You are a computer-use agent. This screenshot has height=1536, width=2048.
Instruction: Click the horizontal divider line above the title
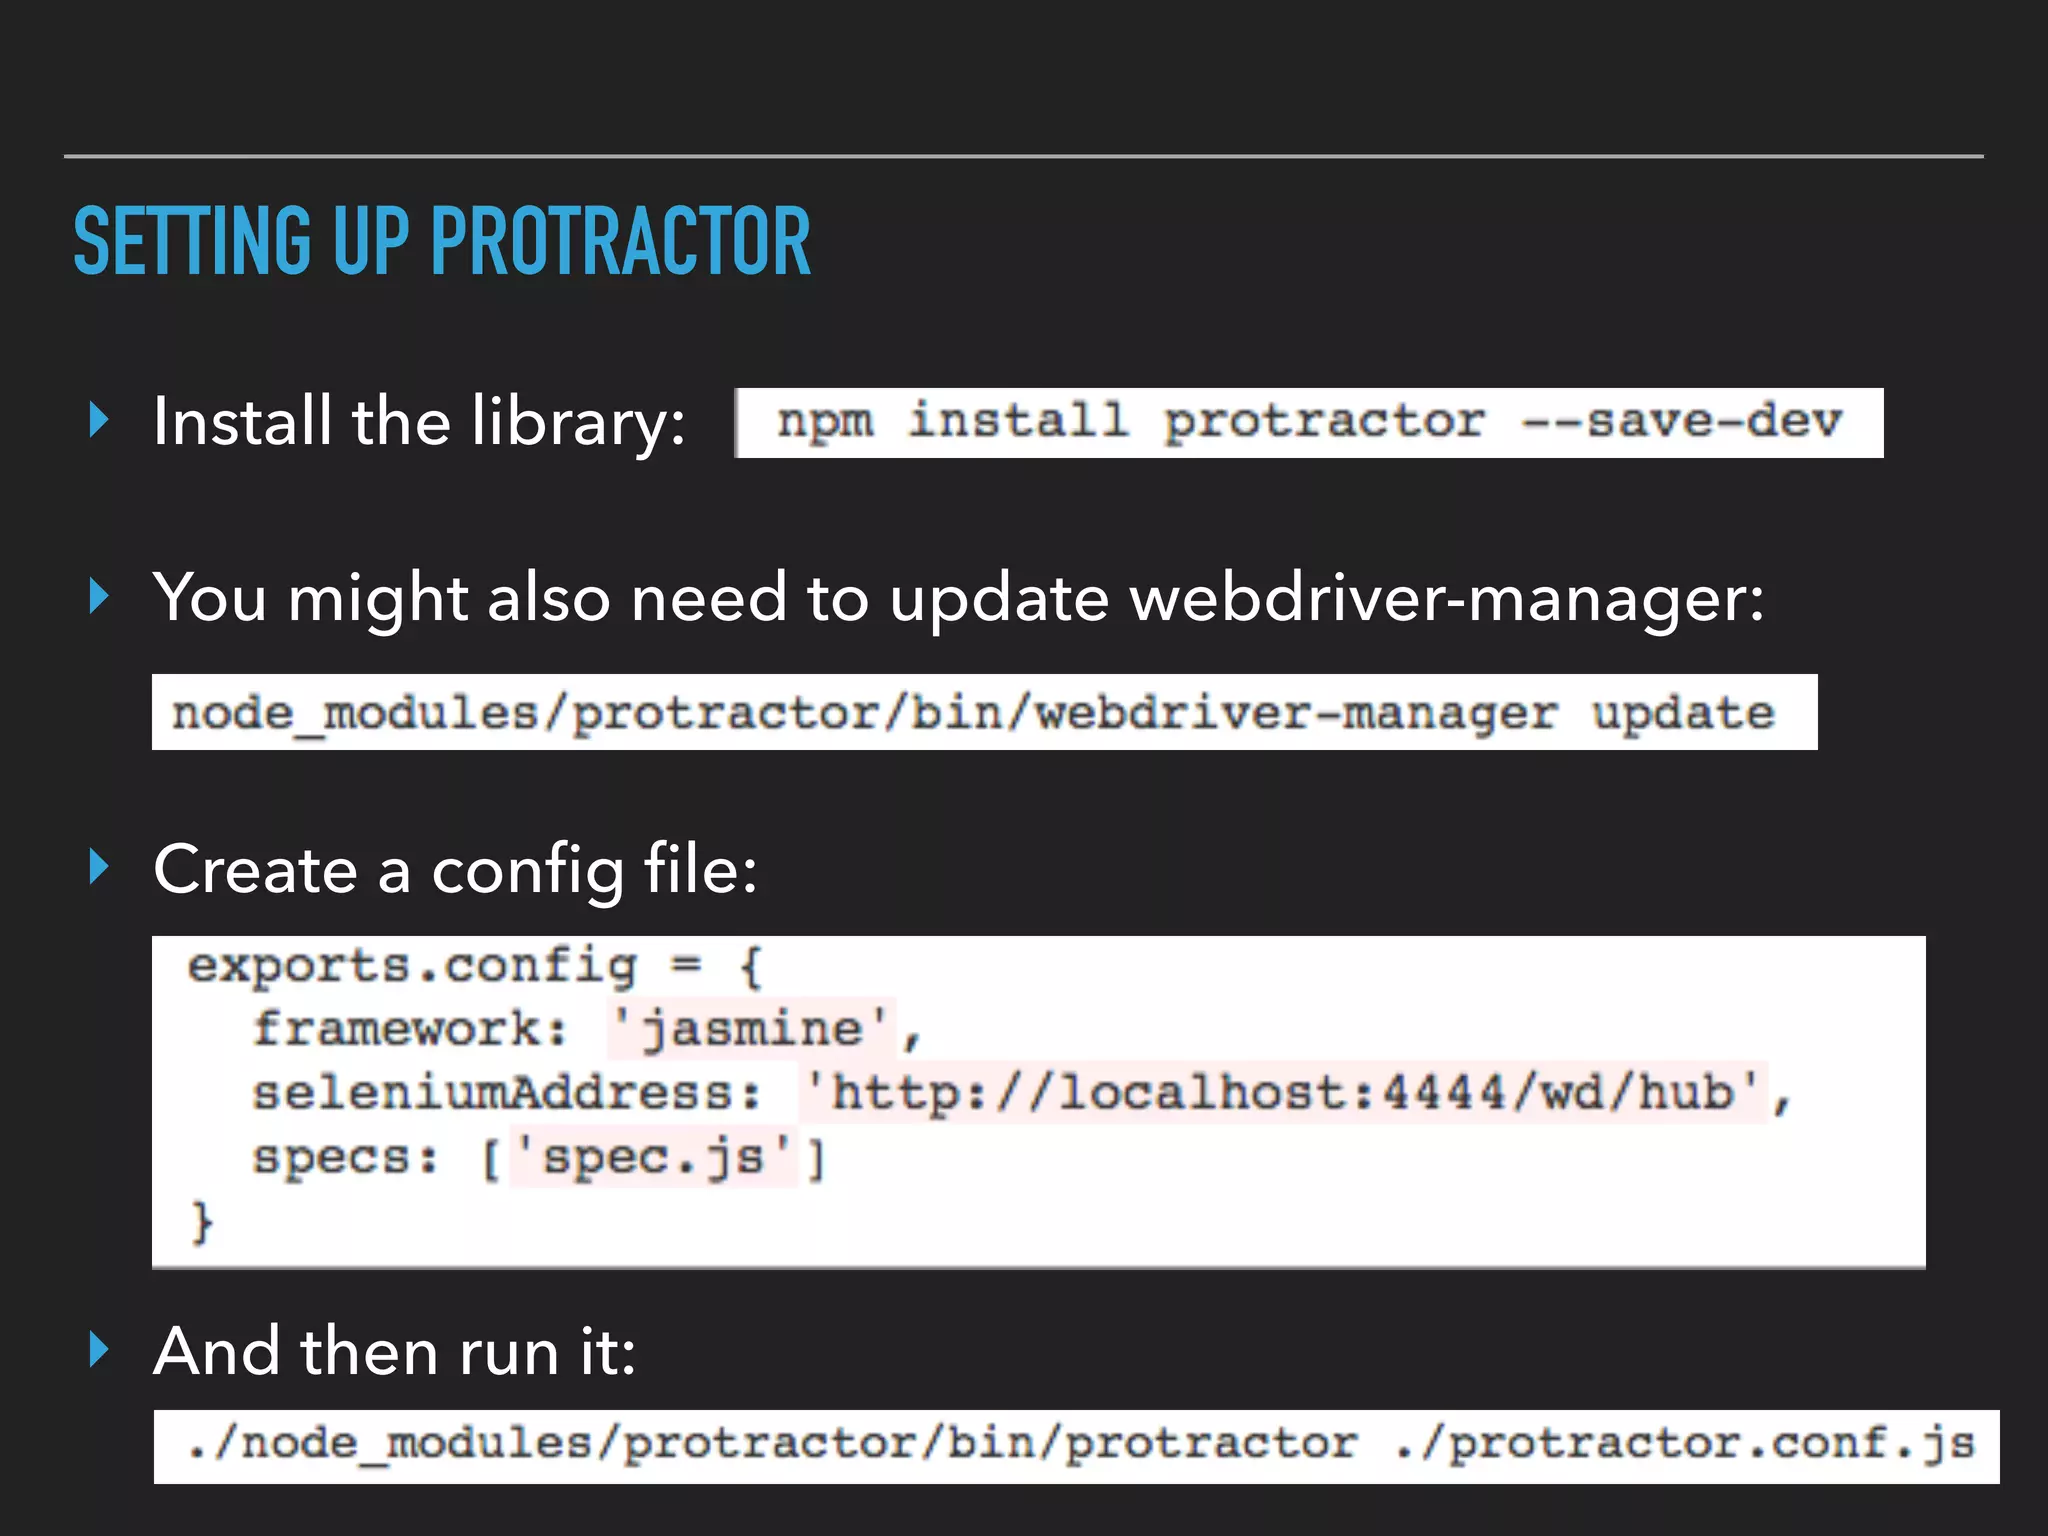(x=1024, y=156)
